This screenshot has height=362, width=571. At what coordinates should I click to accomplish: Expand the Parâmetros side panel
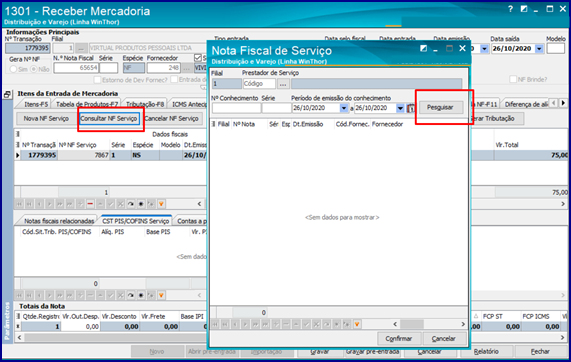click(x=7, y=320)
